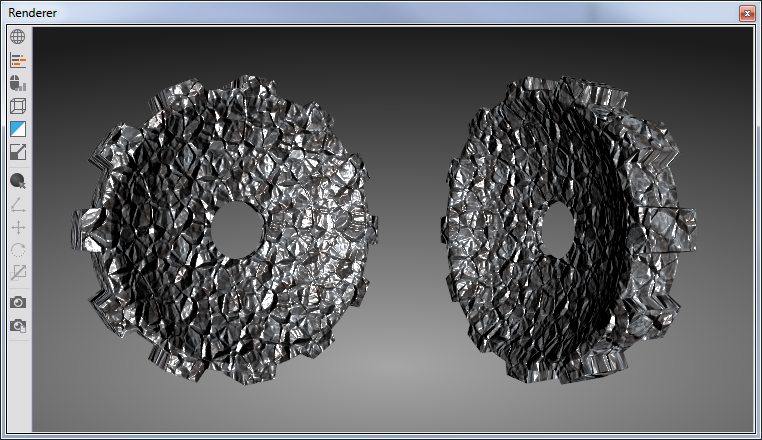Click the bounding box on the right gear

point(672,230)
